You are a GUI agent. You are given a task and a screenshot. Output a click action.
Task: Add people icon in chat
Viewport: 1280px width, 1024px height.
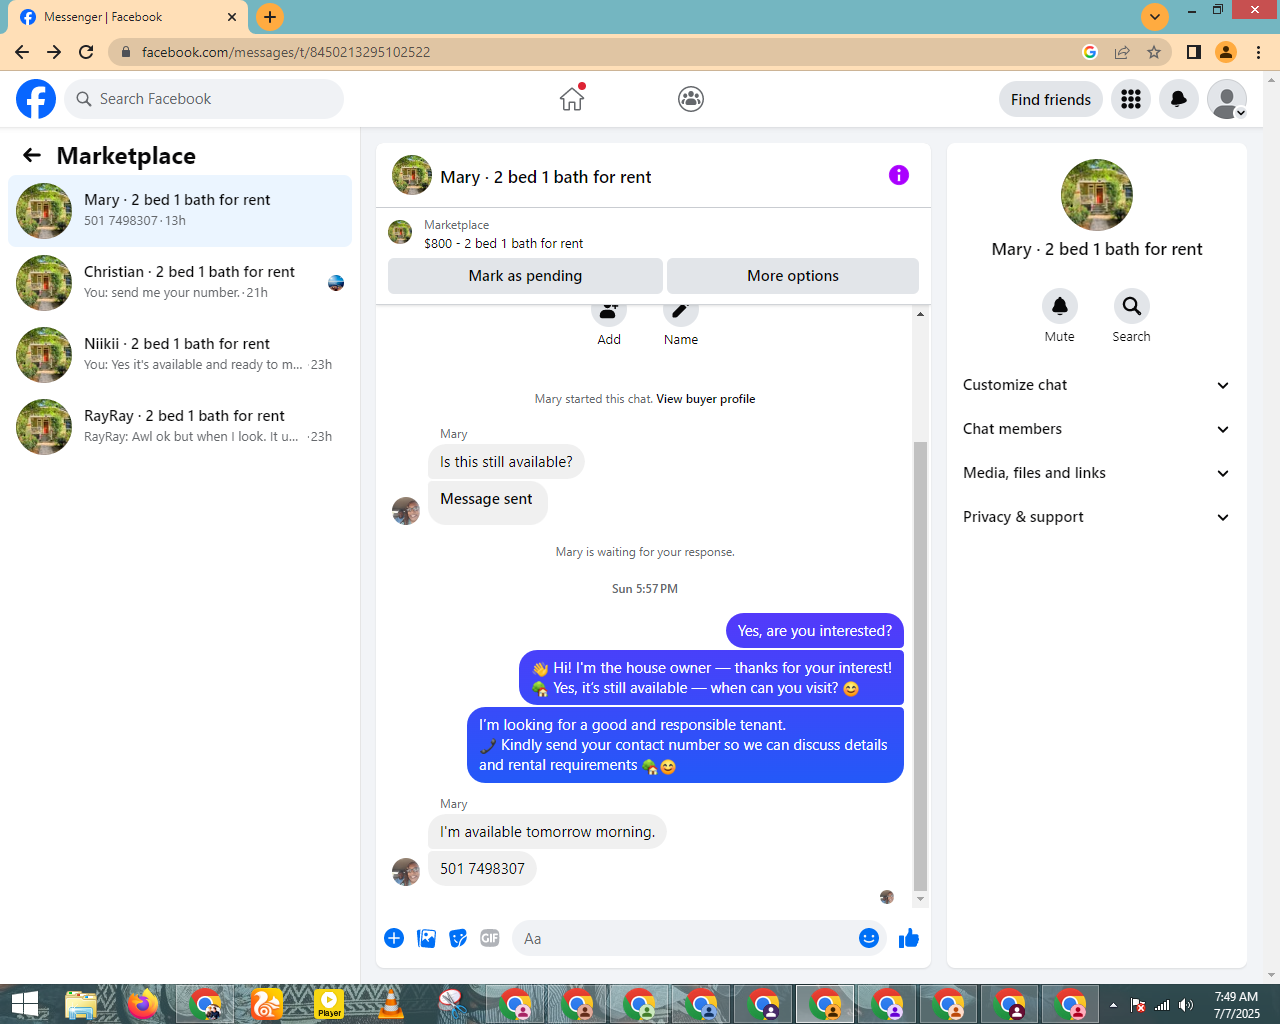[x=609, y=312]
